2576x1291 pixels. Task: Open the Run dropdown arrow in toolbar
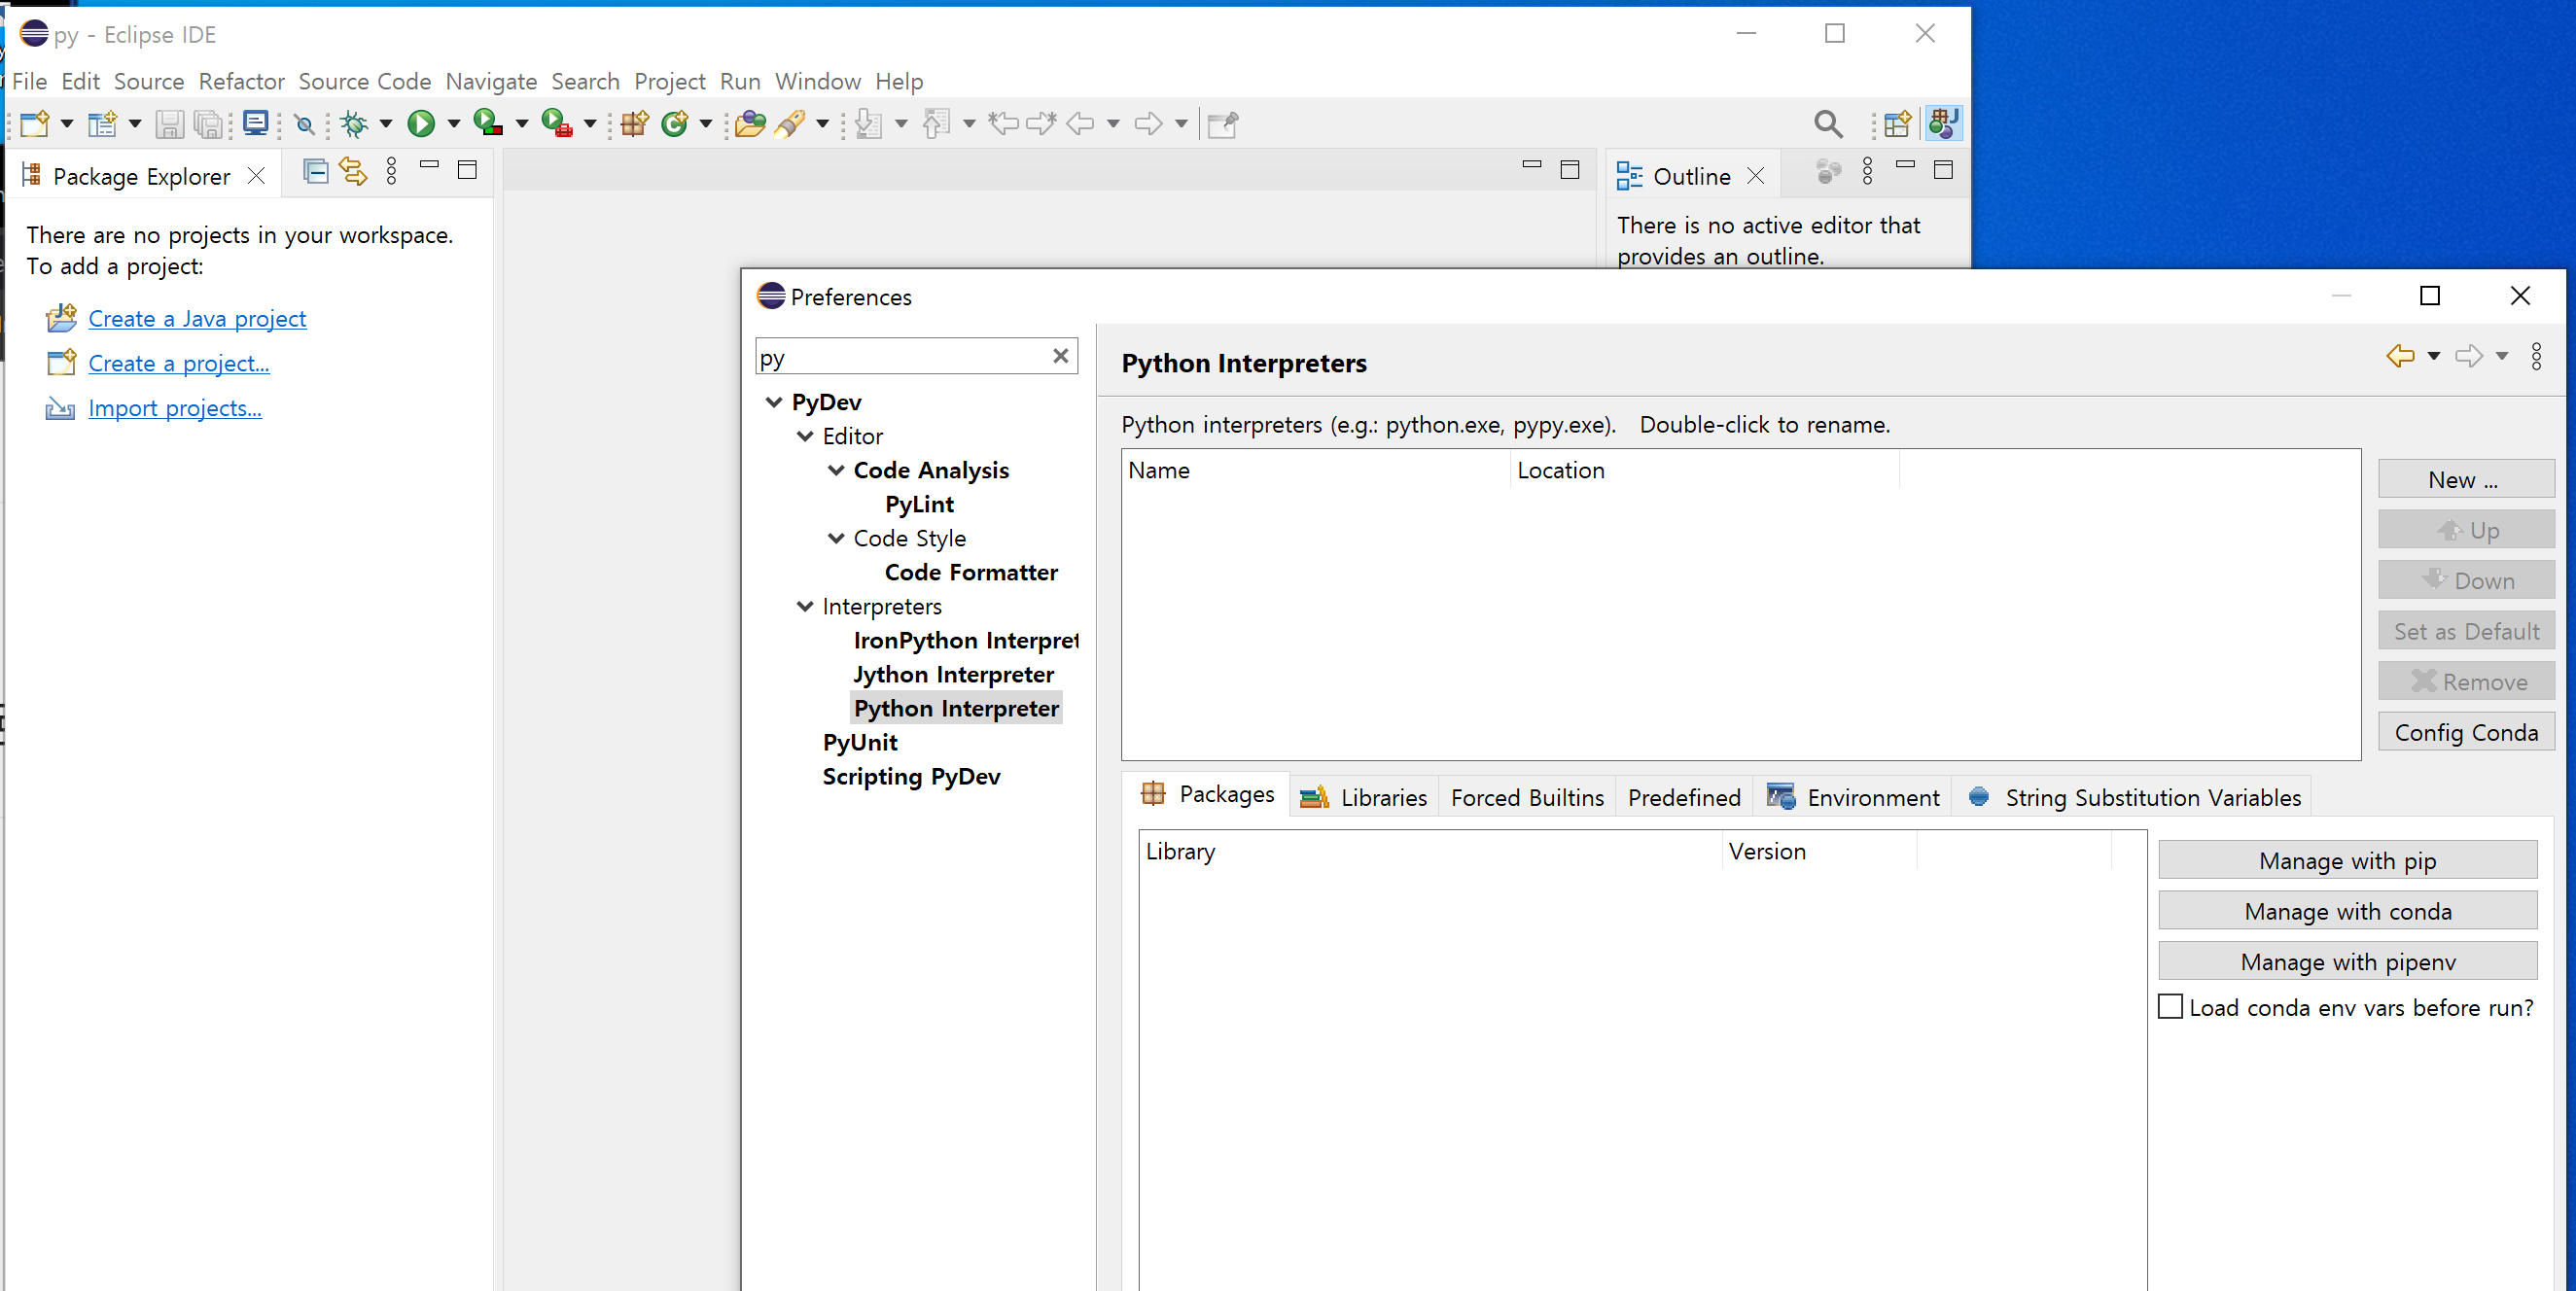click(454, 123)
